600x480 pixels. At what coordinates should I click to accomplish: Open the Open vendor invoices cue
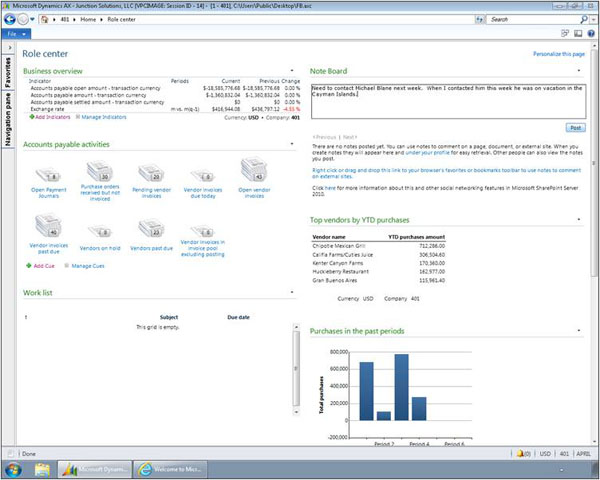(254, 178)
